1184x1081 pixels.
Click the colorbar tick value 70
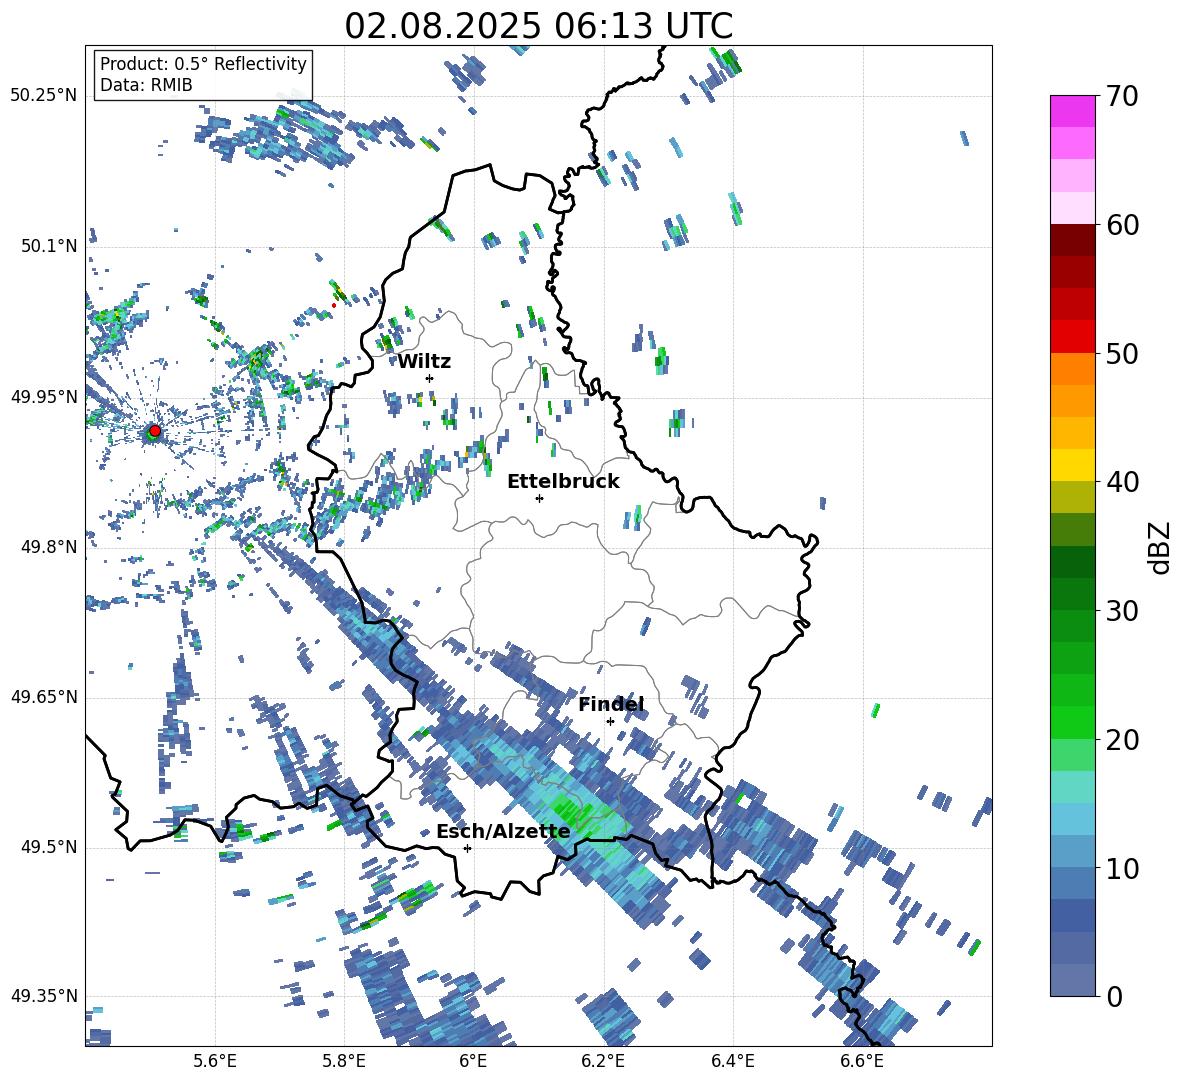pos(1122,96)
